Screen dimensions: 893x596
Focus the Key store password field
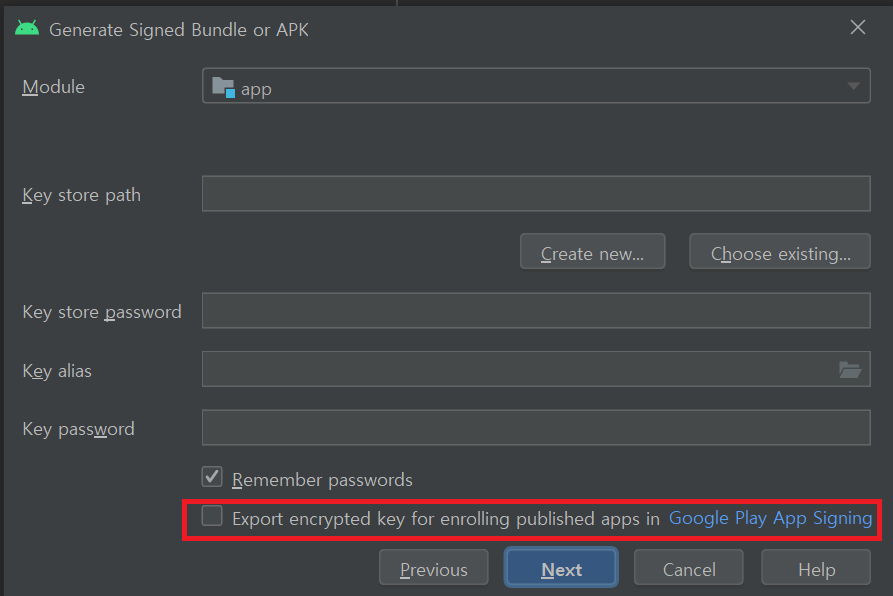click(x=536, y=311)
